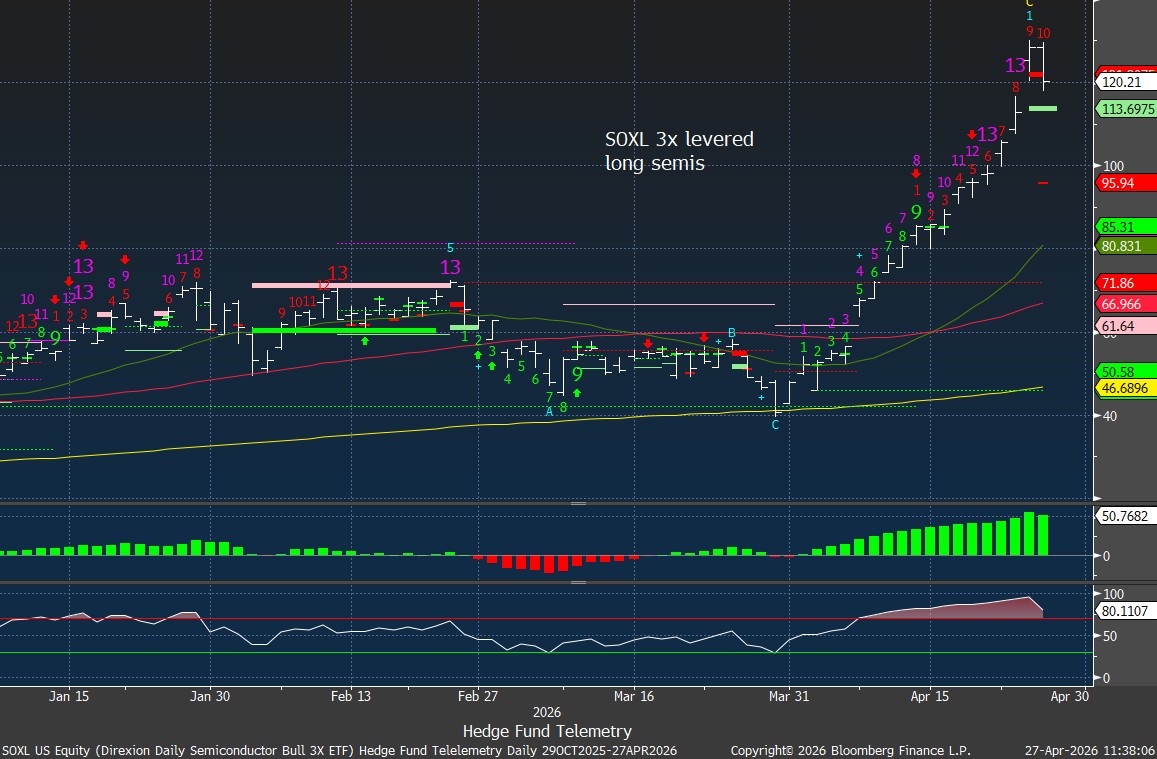This screenshot has height=759, width=1157.
Task: Click the 50.7682 histogram value label
Action: [x=1124, y=516]
